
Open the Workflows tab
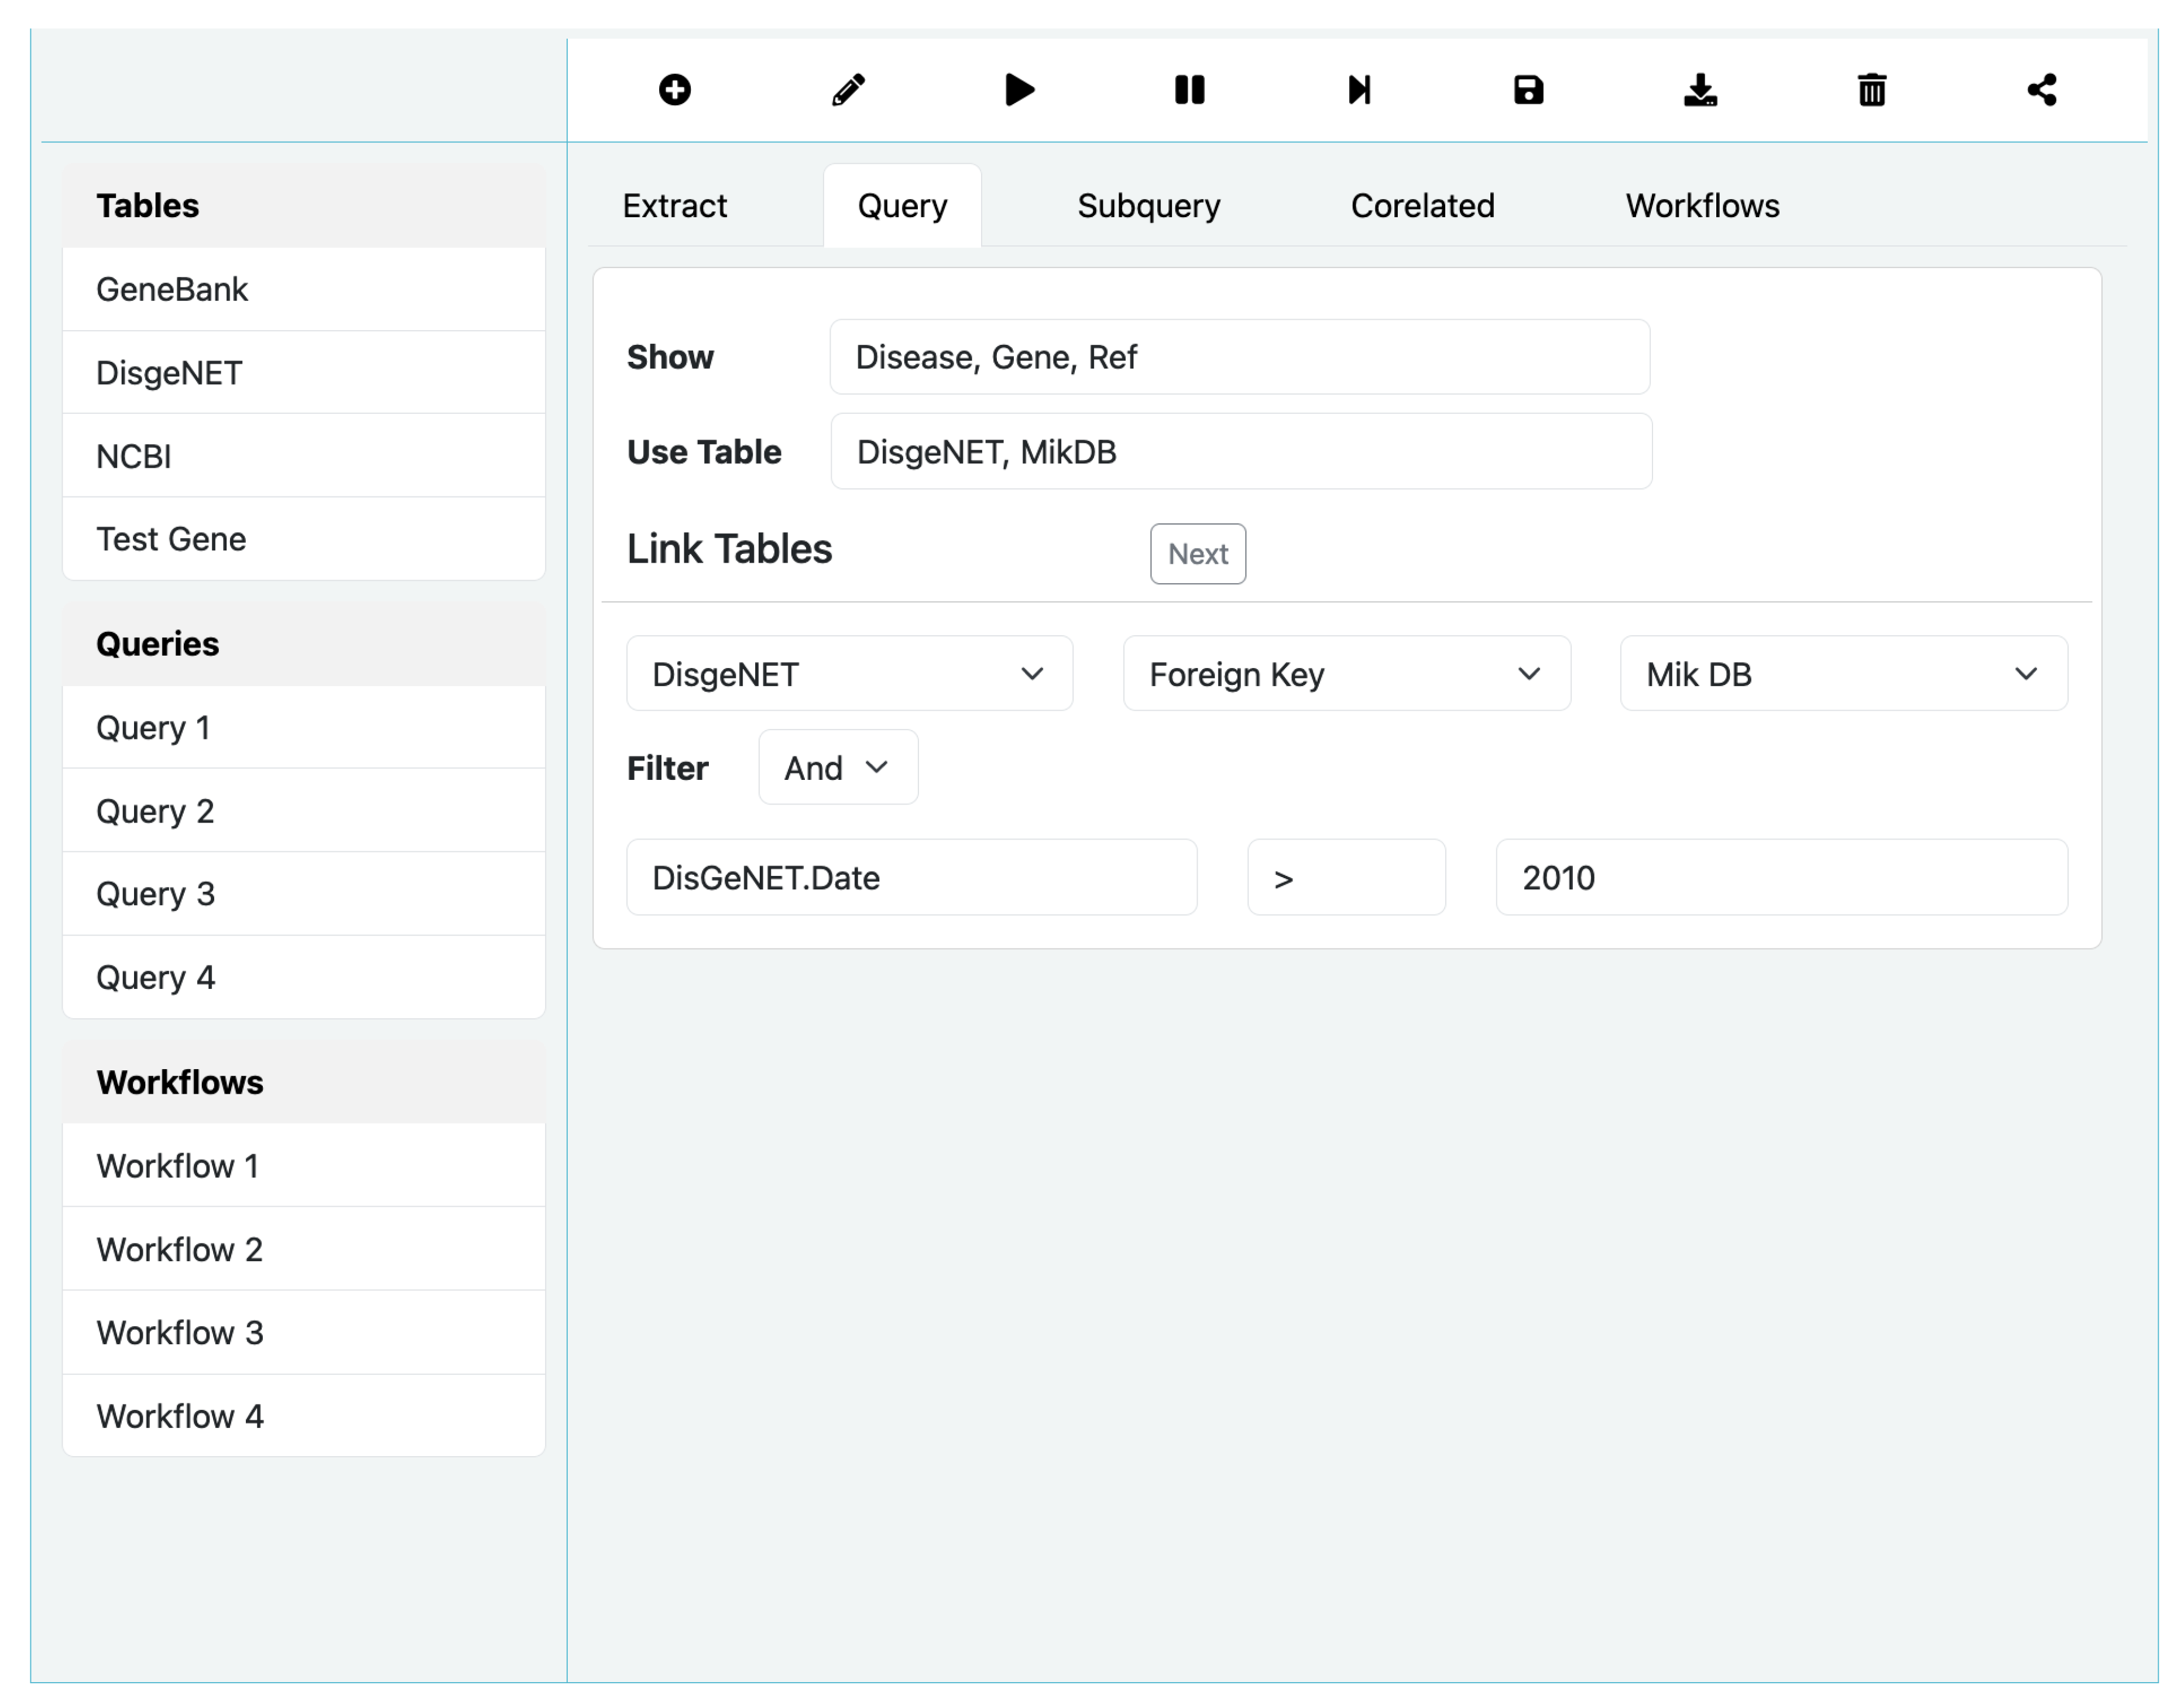(1702, 206)
